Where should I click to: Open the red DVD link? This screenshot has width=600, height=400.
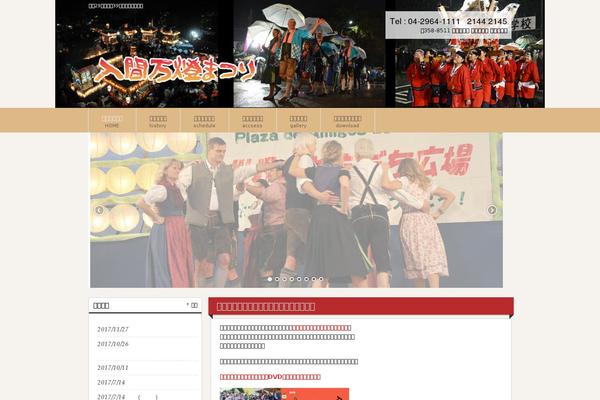[270, 377]
